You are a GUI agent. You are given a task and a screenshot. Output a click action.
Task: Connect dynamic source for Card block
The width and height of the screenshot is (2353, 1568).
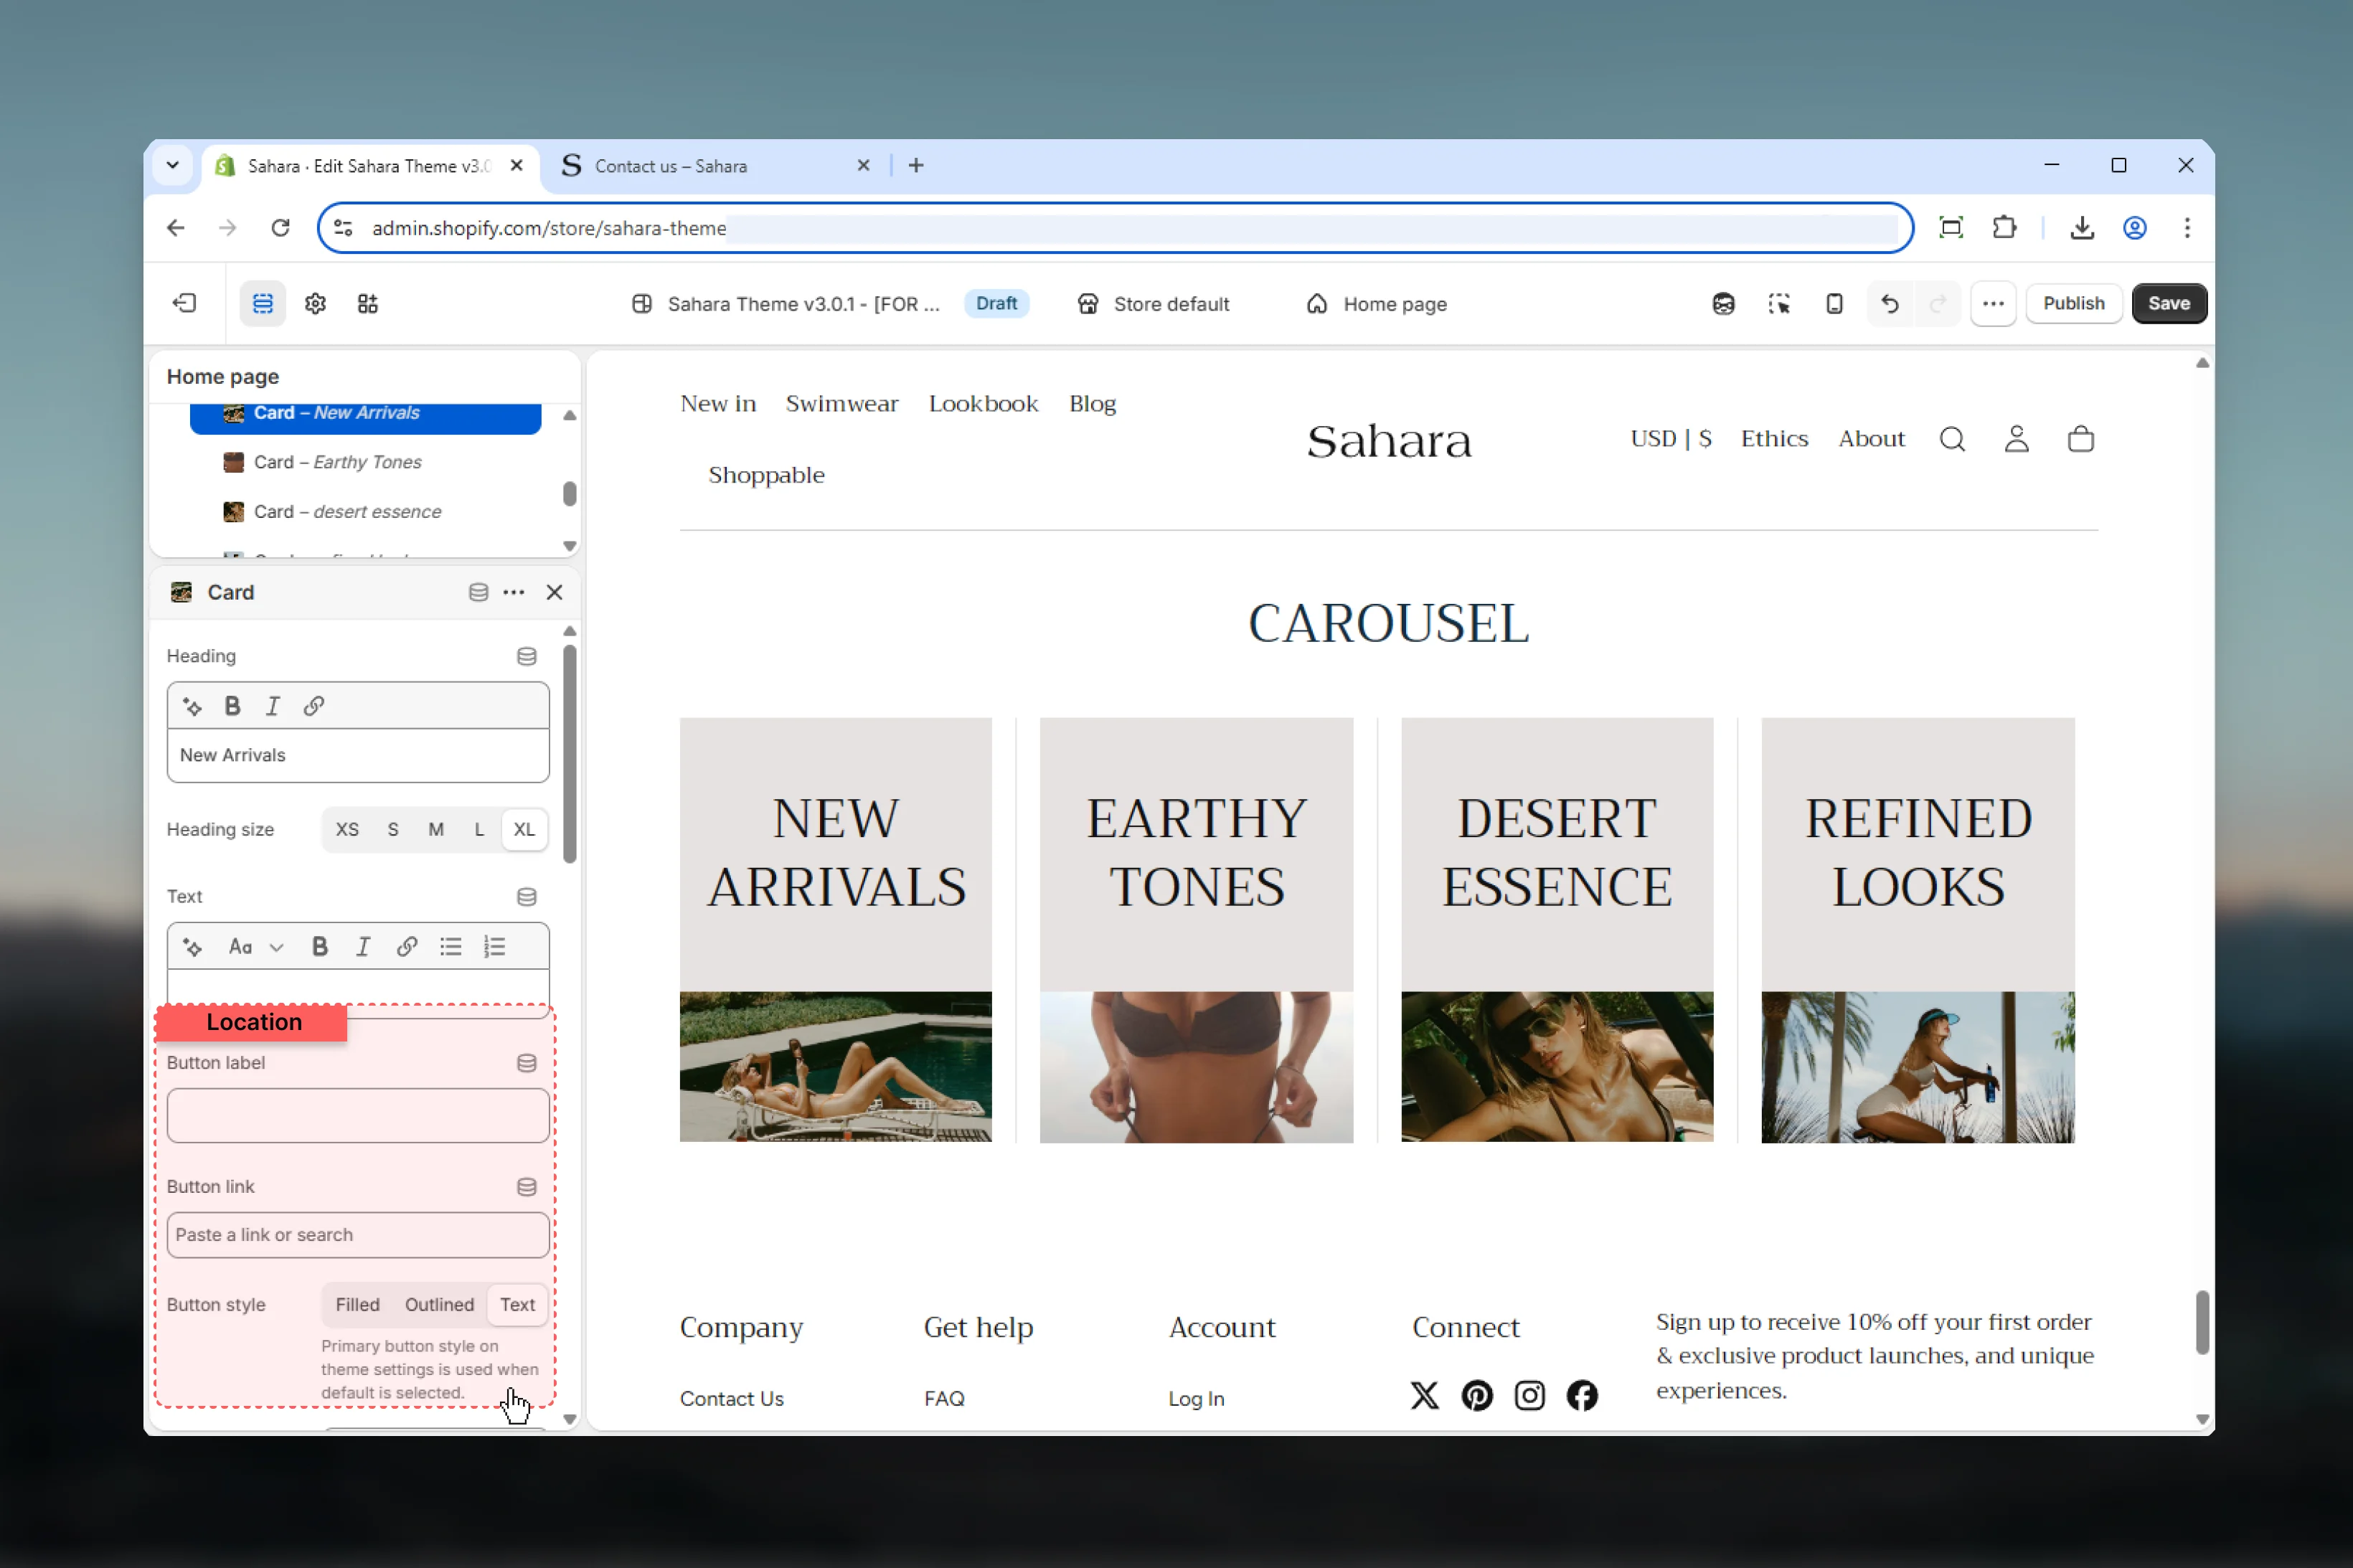(x=478, y=592)
